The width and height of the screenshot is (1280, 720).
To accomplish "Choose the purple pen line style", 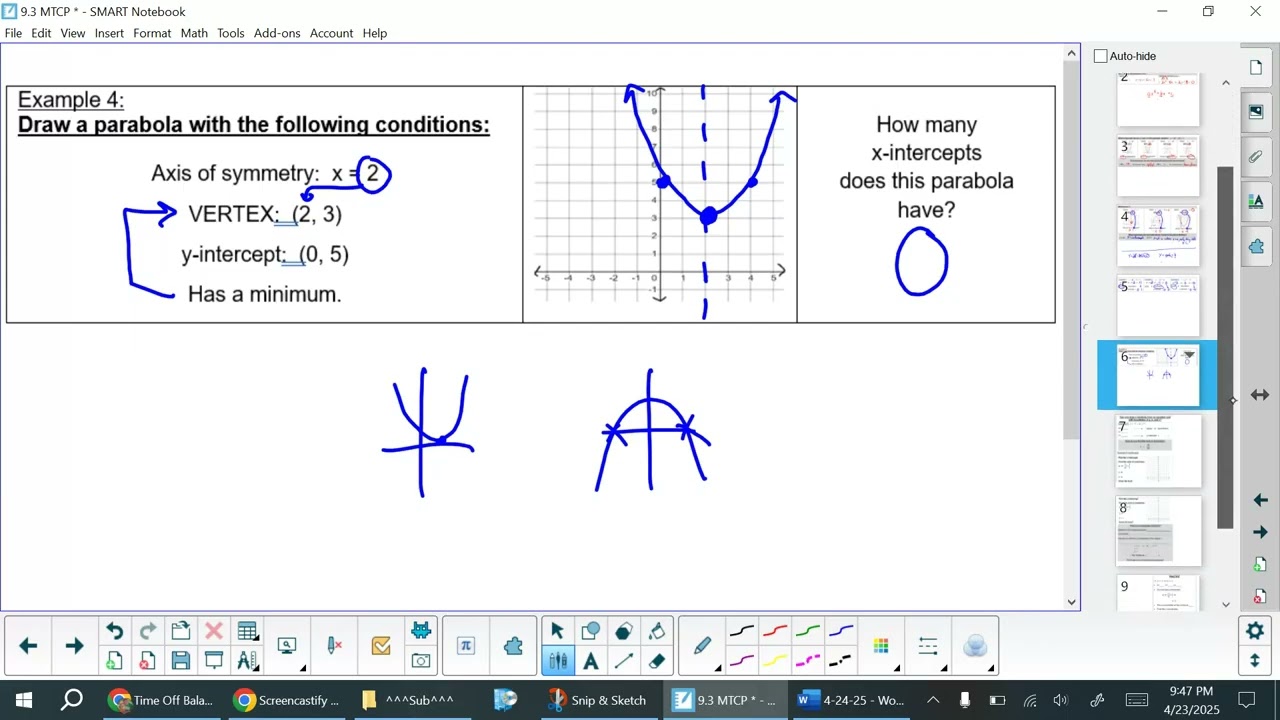I will [742, 661].
